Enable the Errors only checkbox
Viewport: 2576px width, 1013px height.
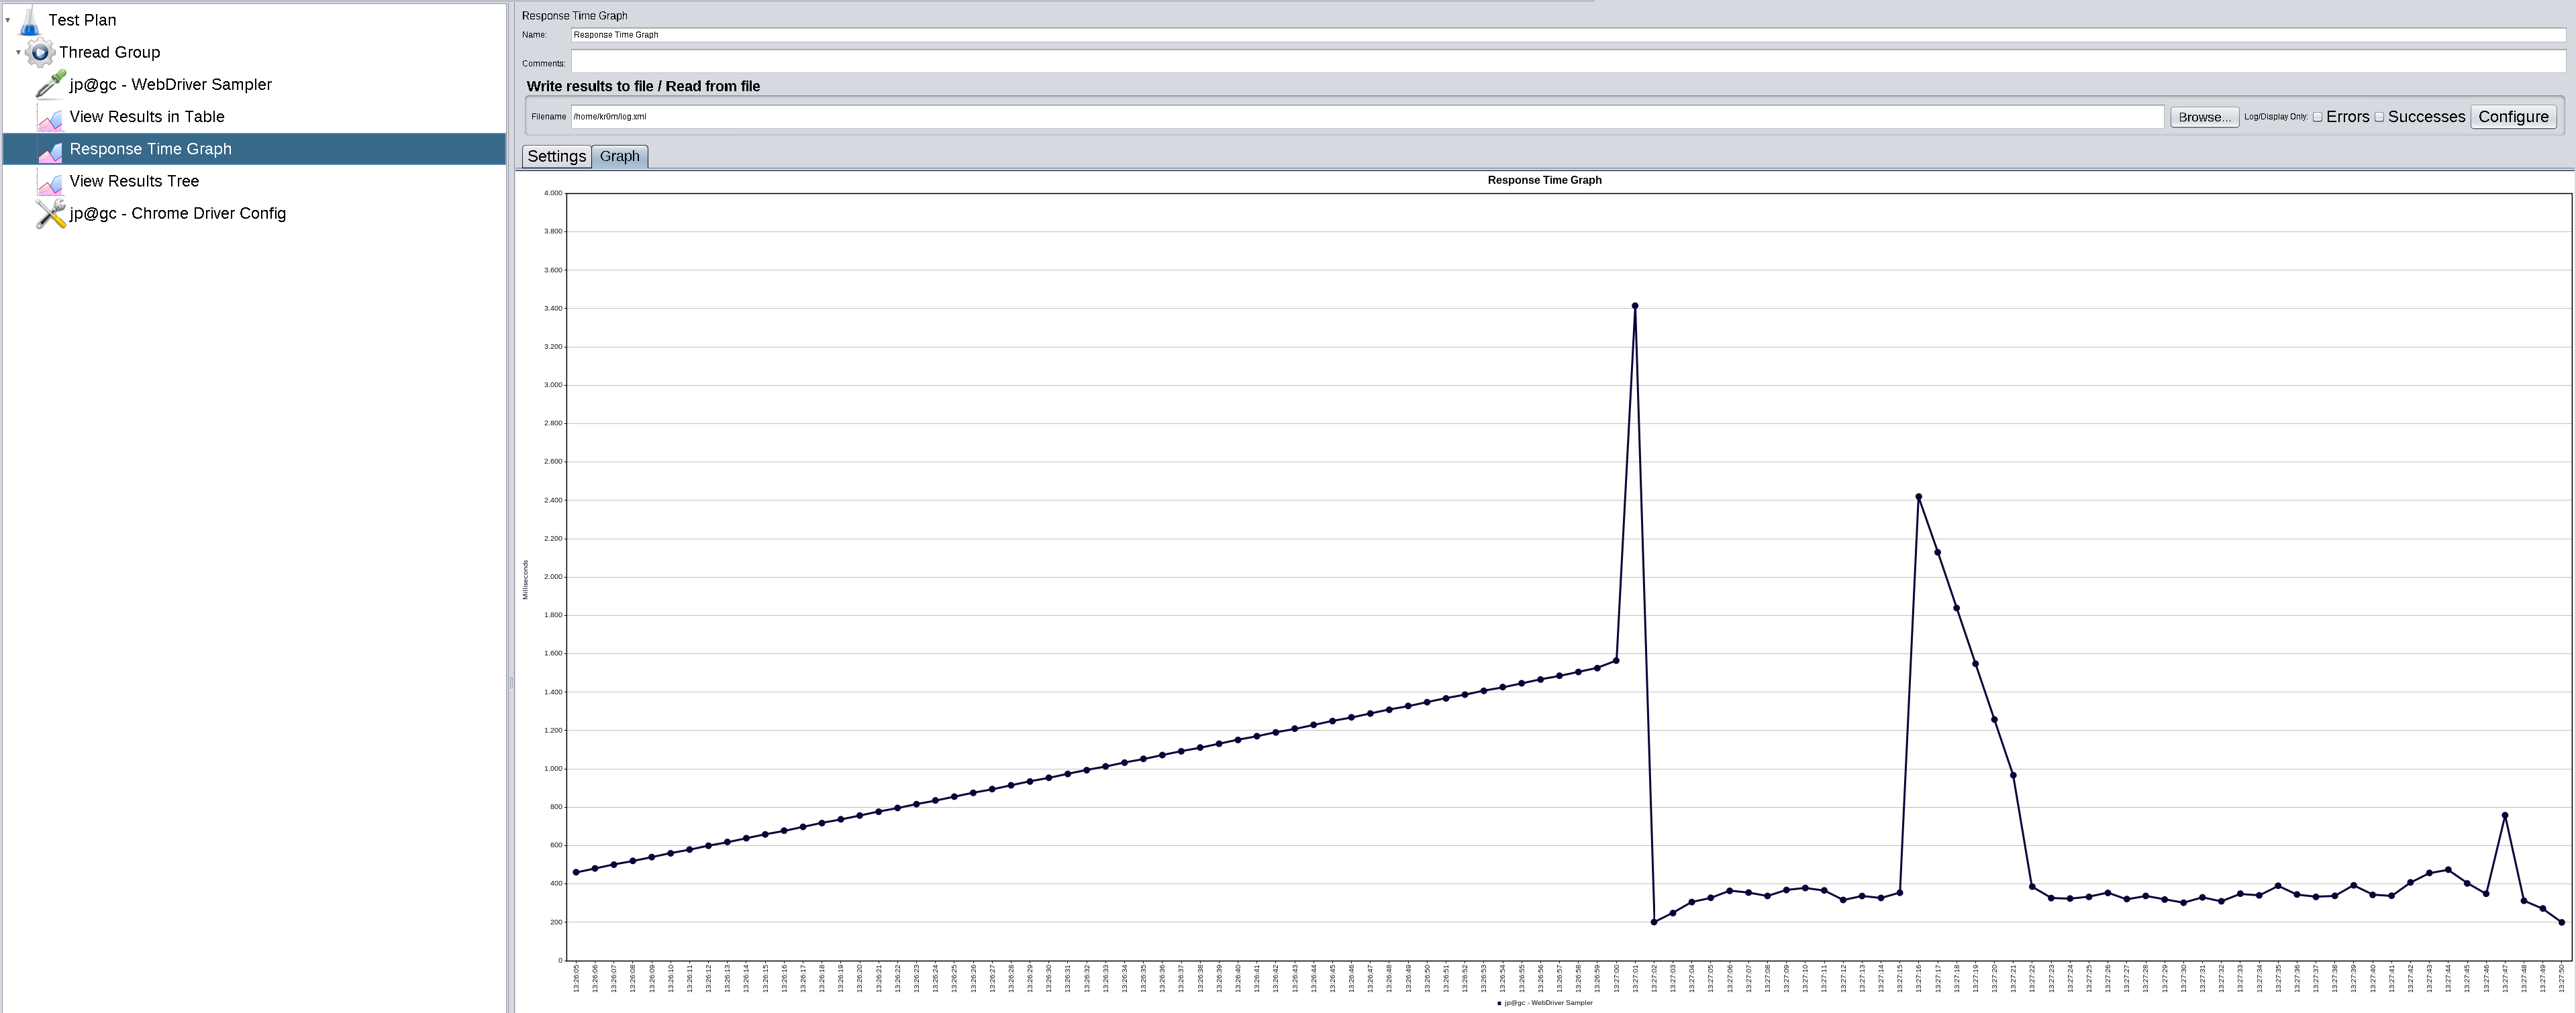tap(2317, 117)
